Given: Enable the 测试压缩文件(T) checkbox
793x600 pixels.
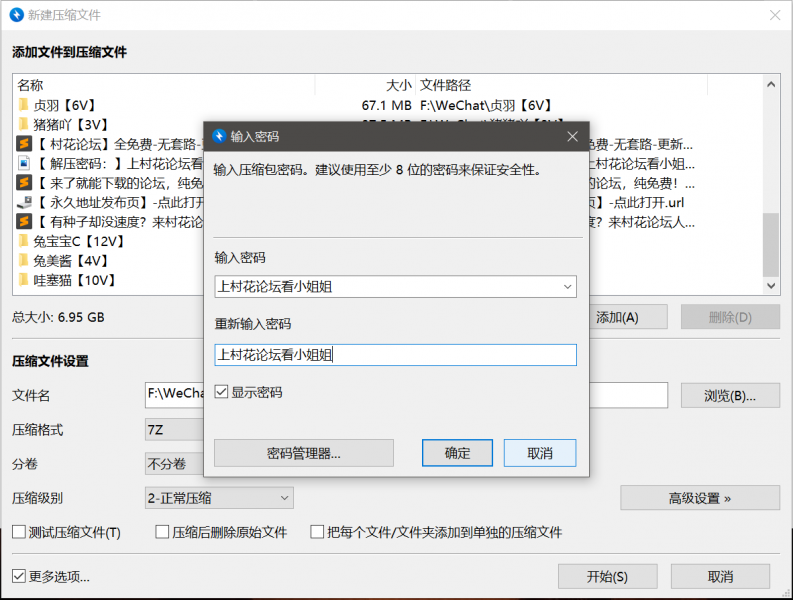Looking at the screenshot, I should tap(19, 533).
